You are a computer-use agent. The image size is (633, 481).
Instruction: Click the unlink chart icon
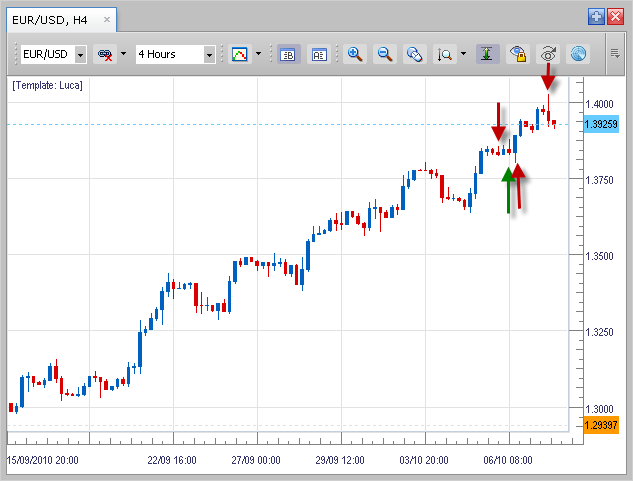coord(105,54)
